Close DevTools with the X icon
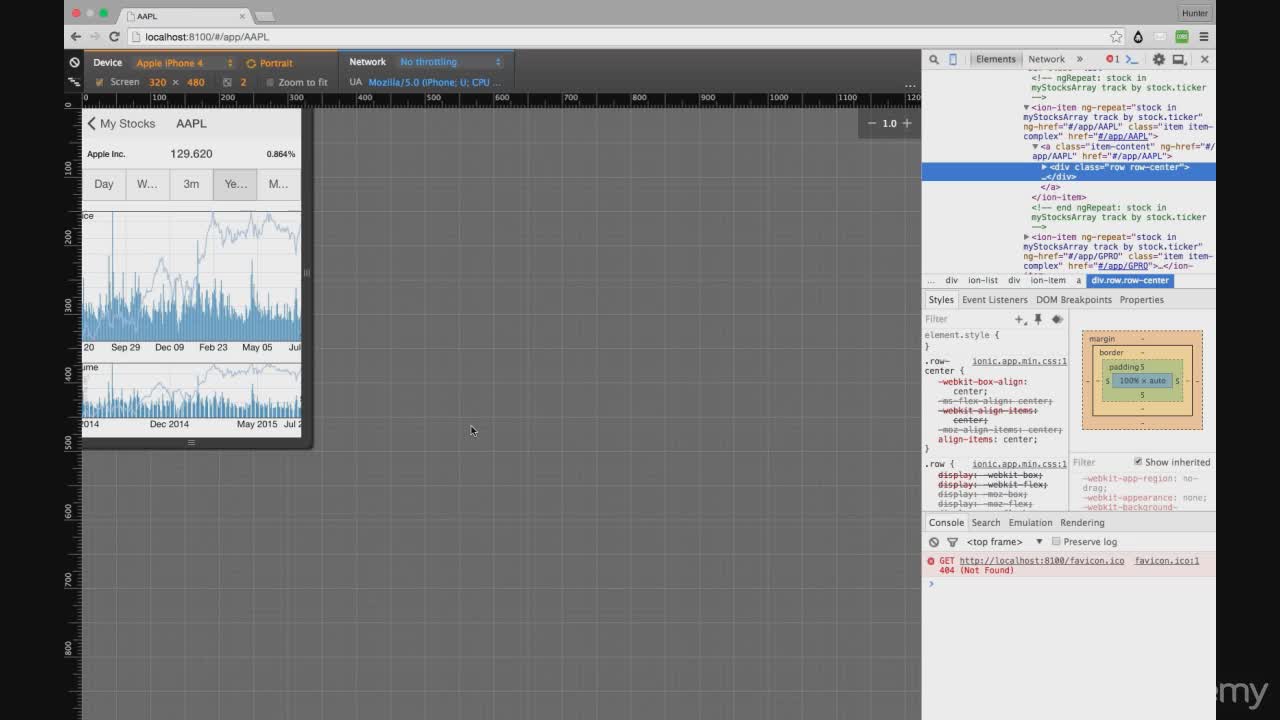This screenshot has width=1280, height=720. click(x=1204, y=59)
